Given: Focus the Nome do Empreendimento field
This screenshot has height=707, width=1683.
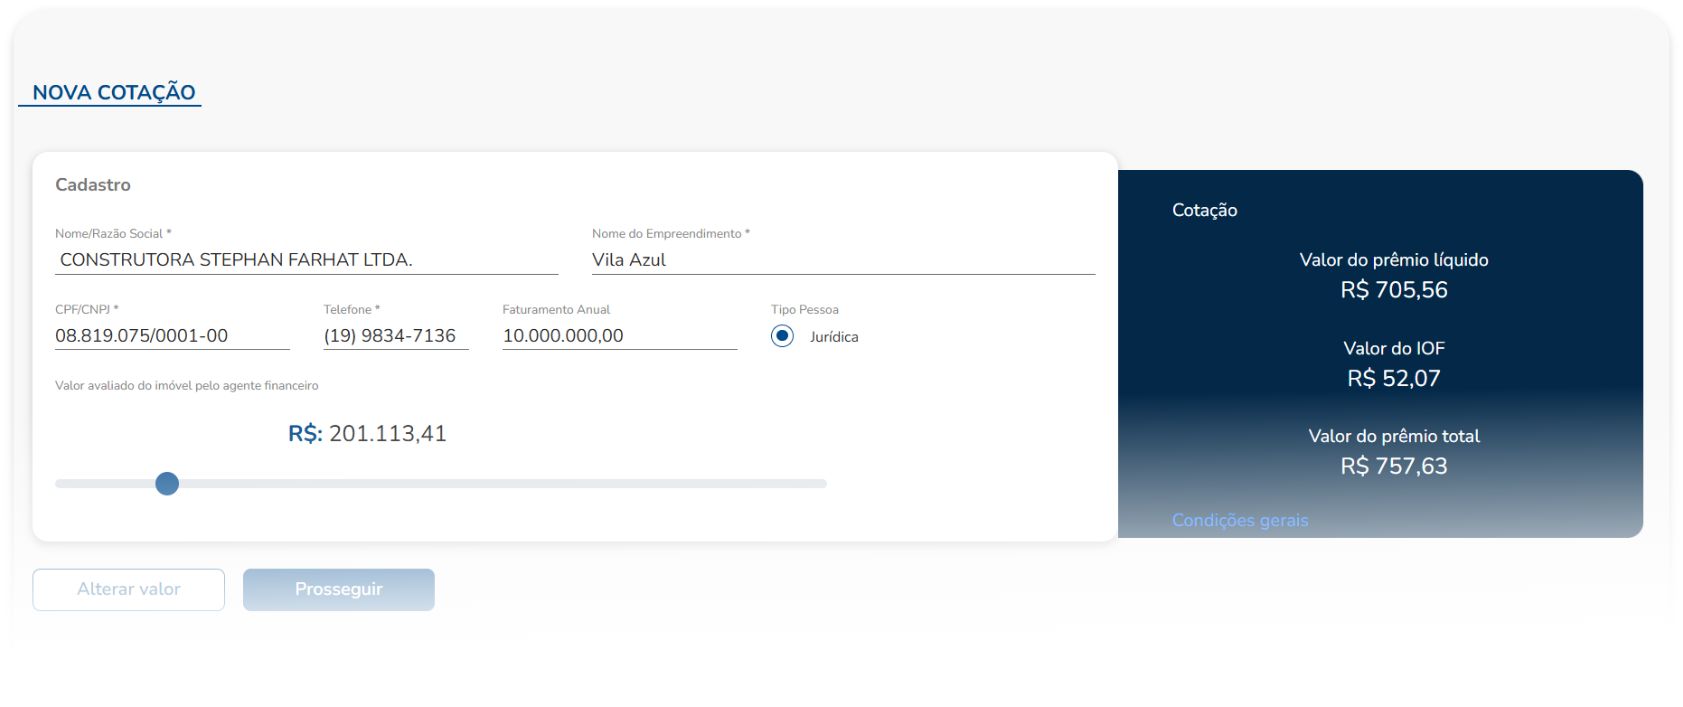Looking at the screenshot, I should coord(842,260).
